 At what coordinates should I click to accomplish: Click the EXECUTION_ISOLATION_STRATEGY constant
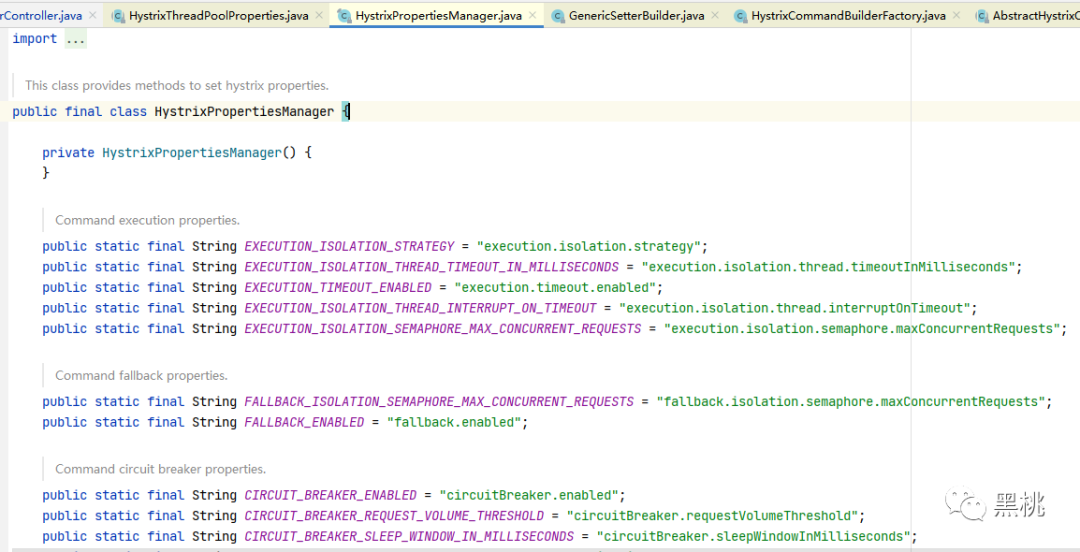click(x=349, y=247)
